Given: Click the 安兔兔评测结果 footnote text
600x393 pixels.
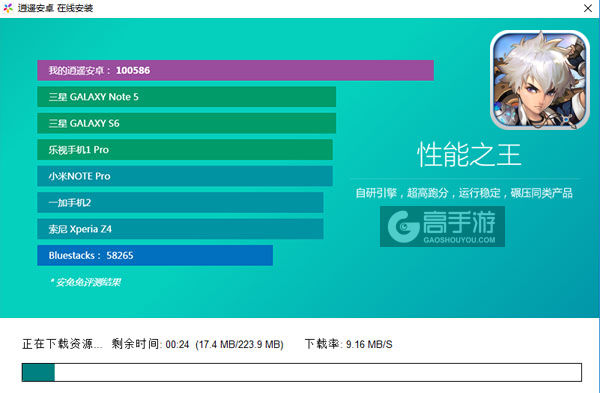Looking at the screenshot, I should [86, 282].
